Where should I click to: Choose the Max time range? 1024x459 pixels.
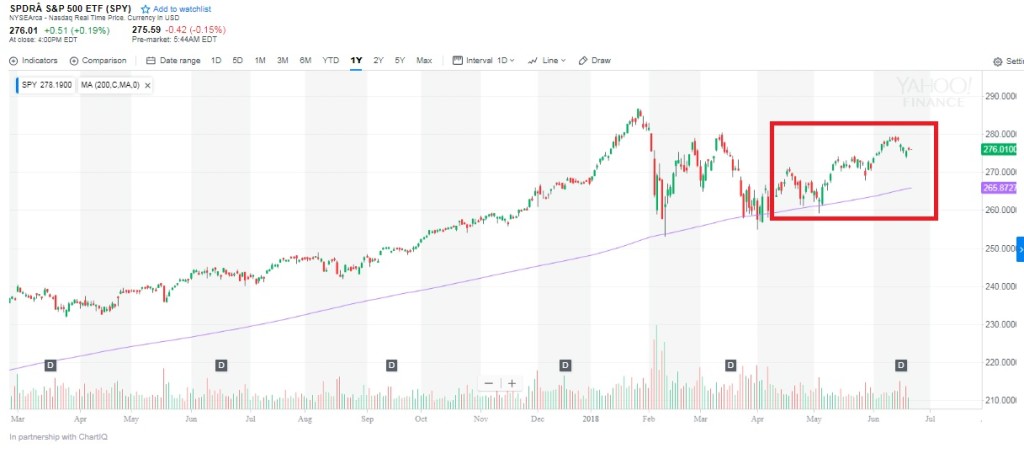point(424,60)
